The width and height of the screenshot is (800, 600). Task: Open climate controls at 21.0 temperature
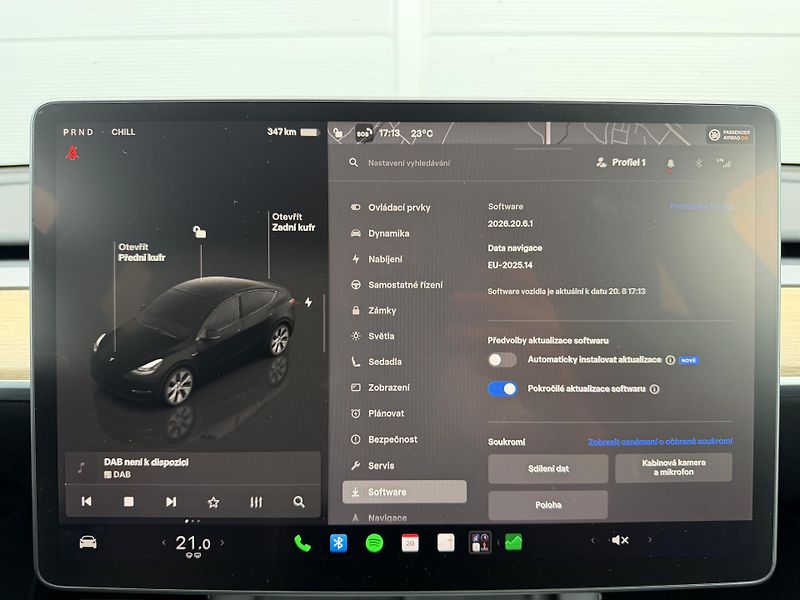(193, 543)
